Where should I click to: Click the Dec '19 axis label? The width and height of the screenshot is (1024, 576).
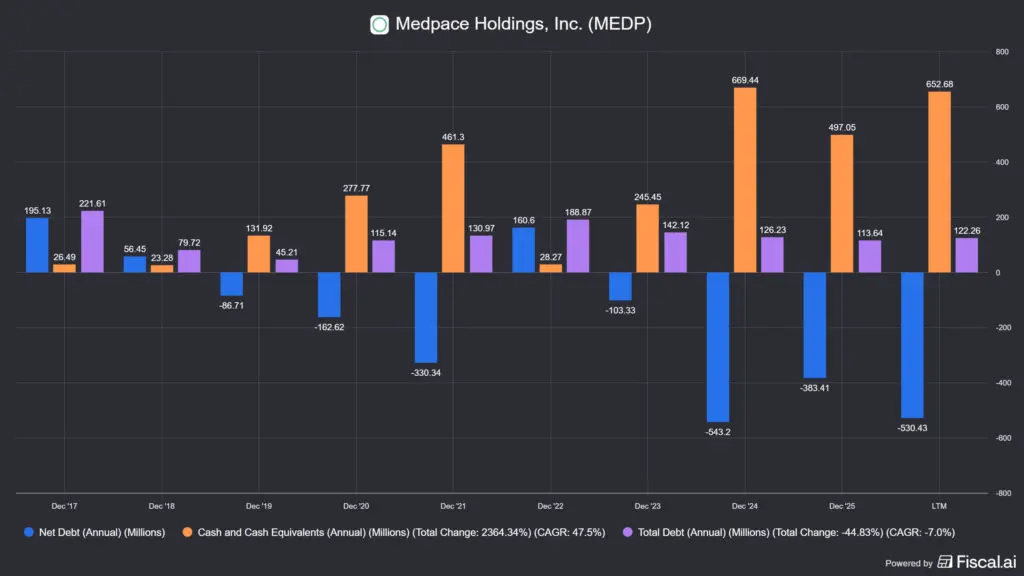pyautogui.click(x=259, y=506)
